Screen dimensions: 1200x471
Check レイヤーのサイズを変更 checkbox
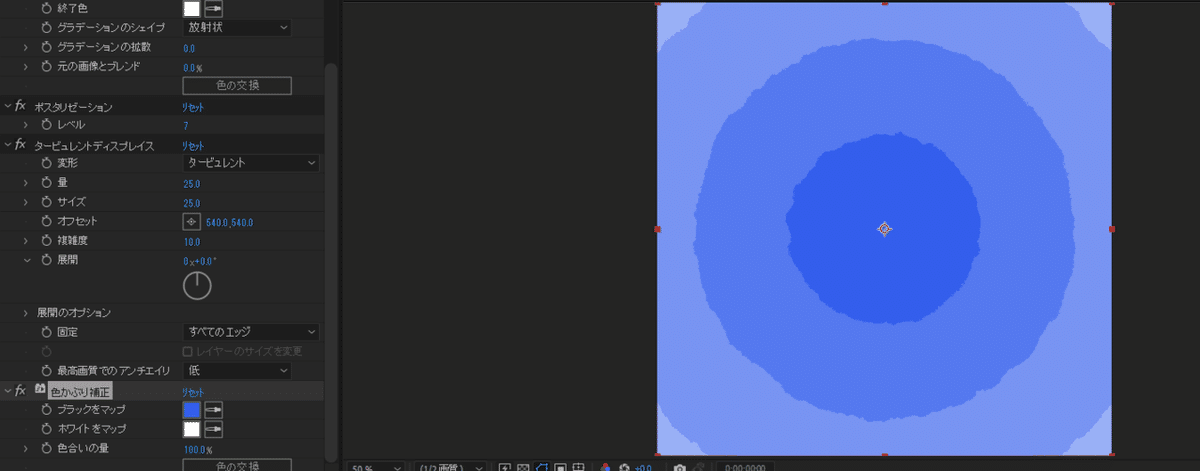tap(187, 351)
